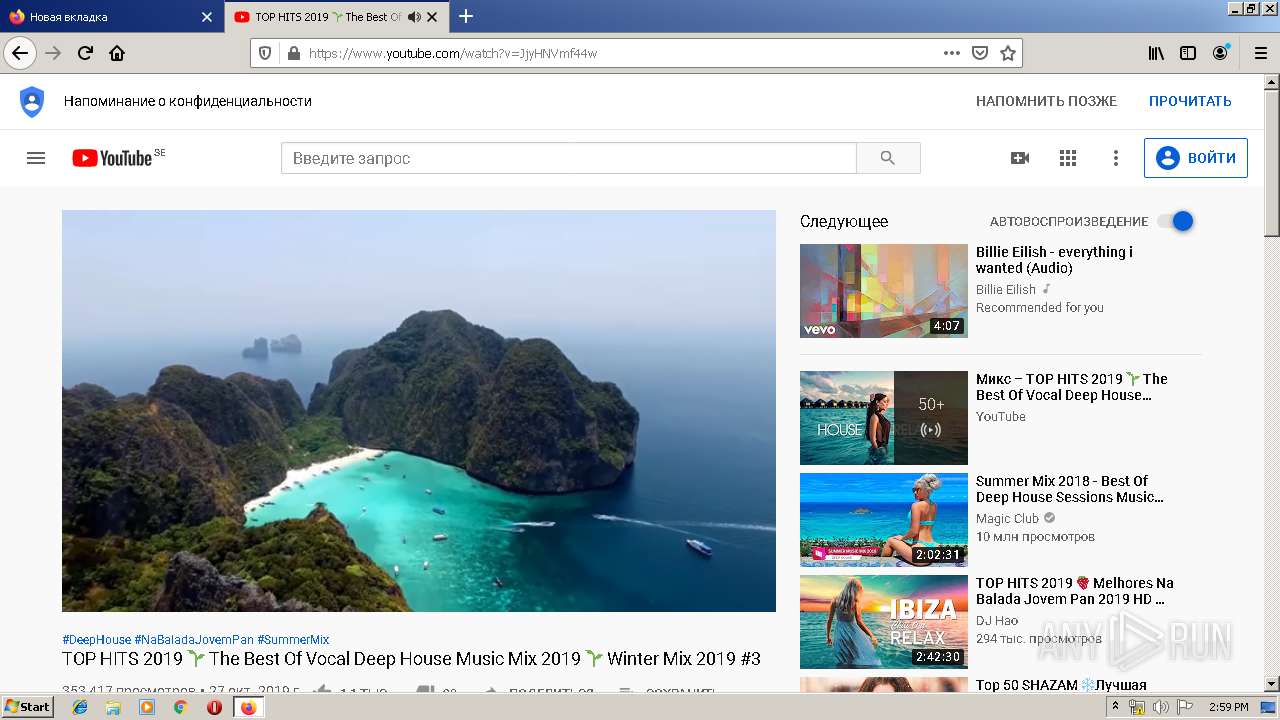Screen dimensions: 1280x720
Task: Open a new tab with plus button
Action: pos(466,16)
